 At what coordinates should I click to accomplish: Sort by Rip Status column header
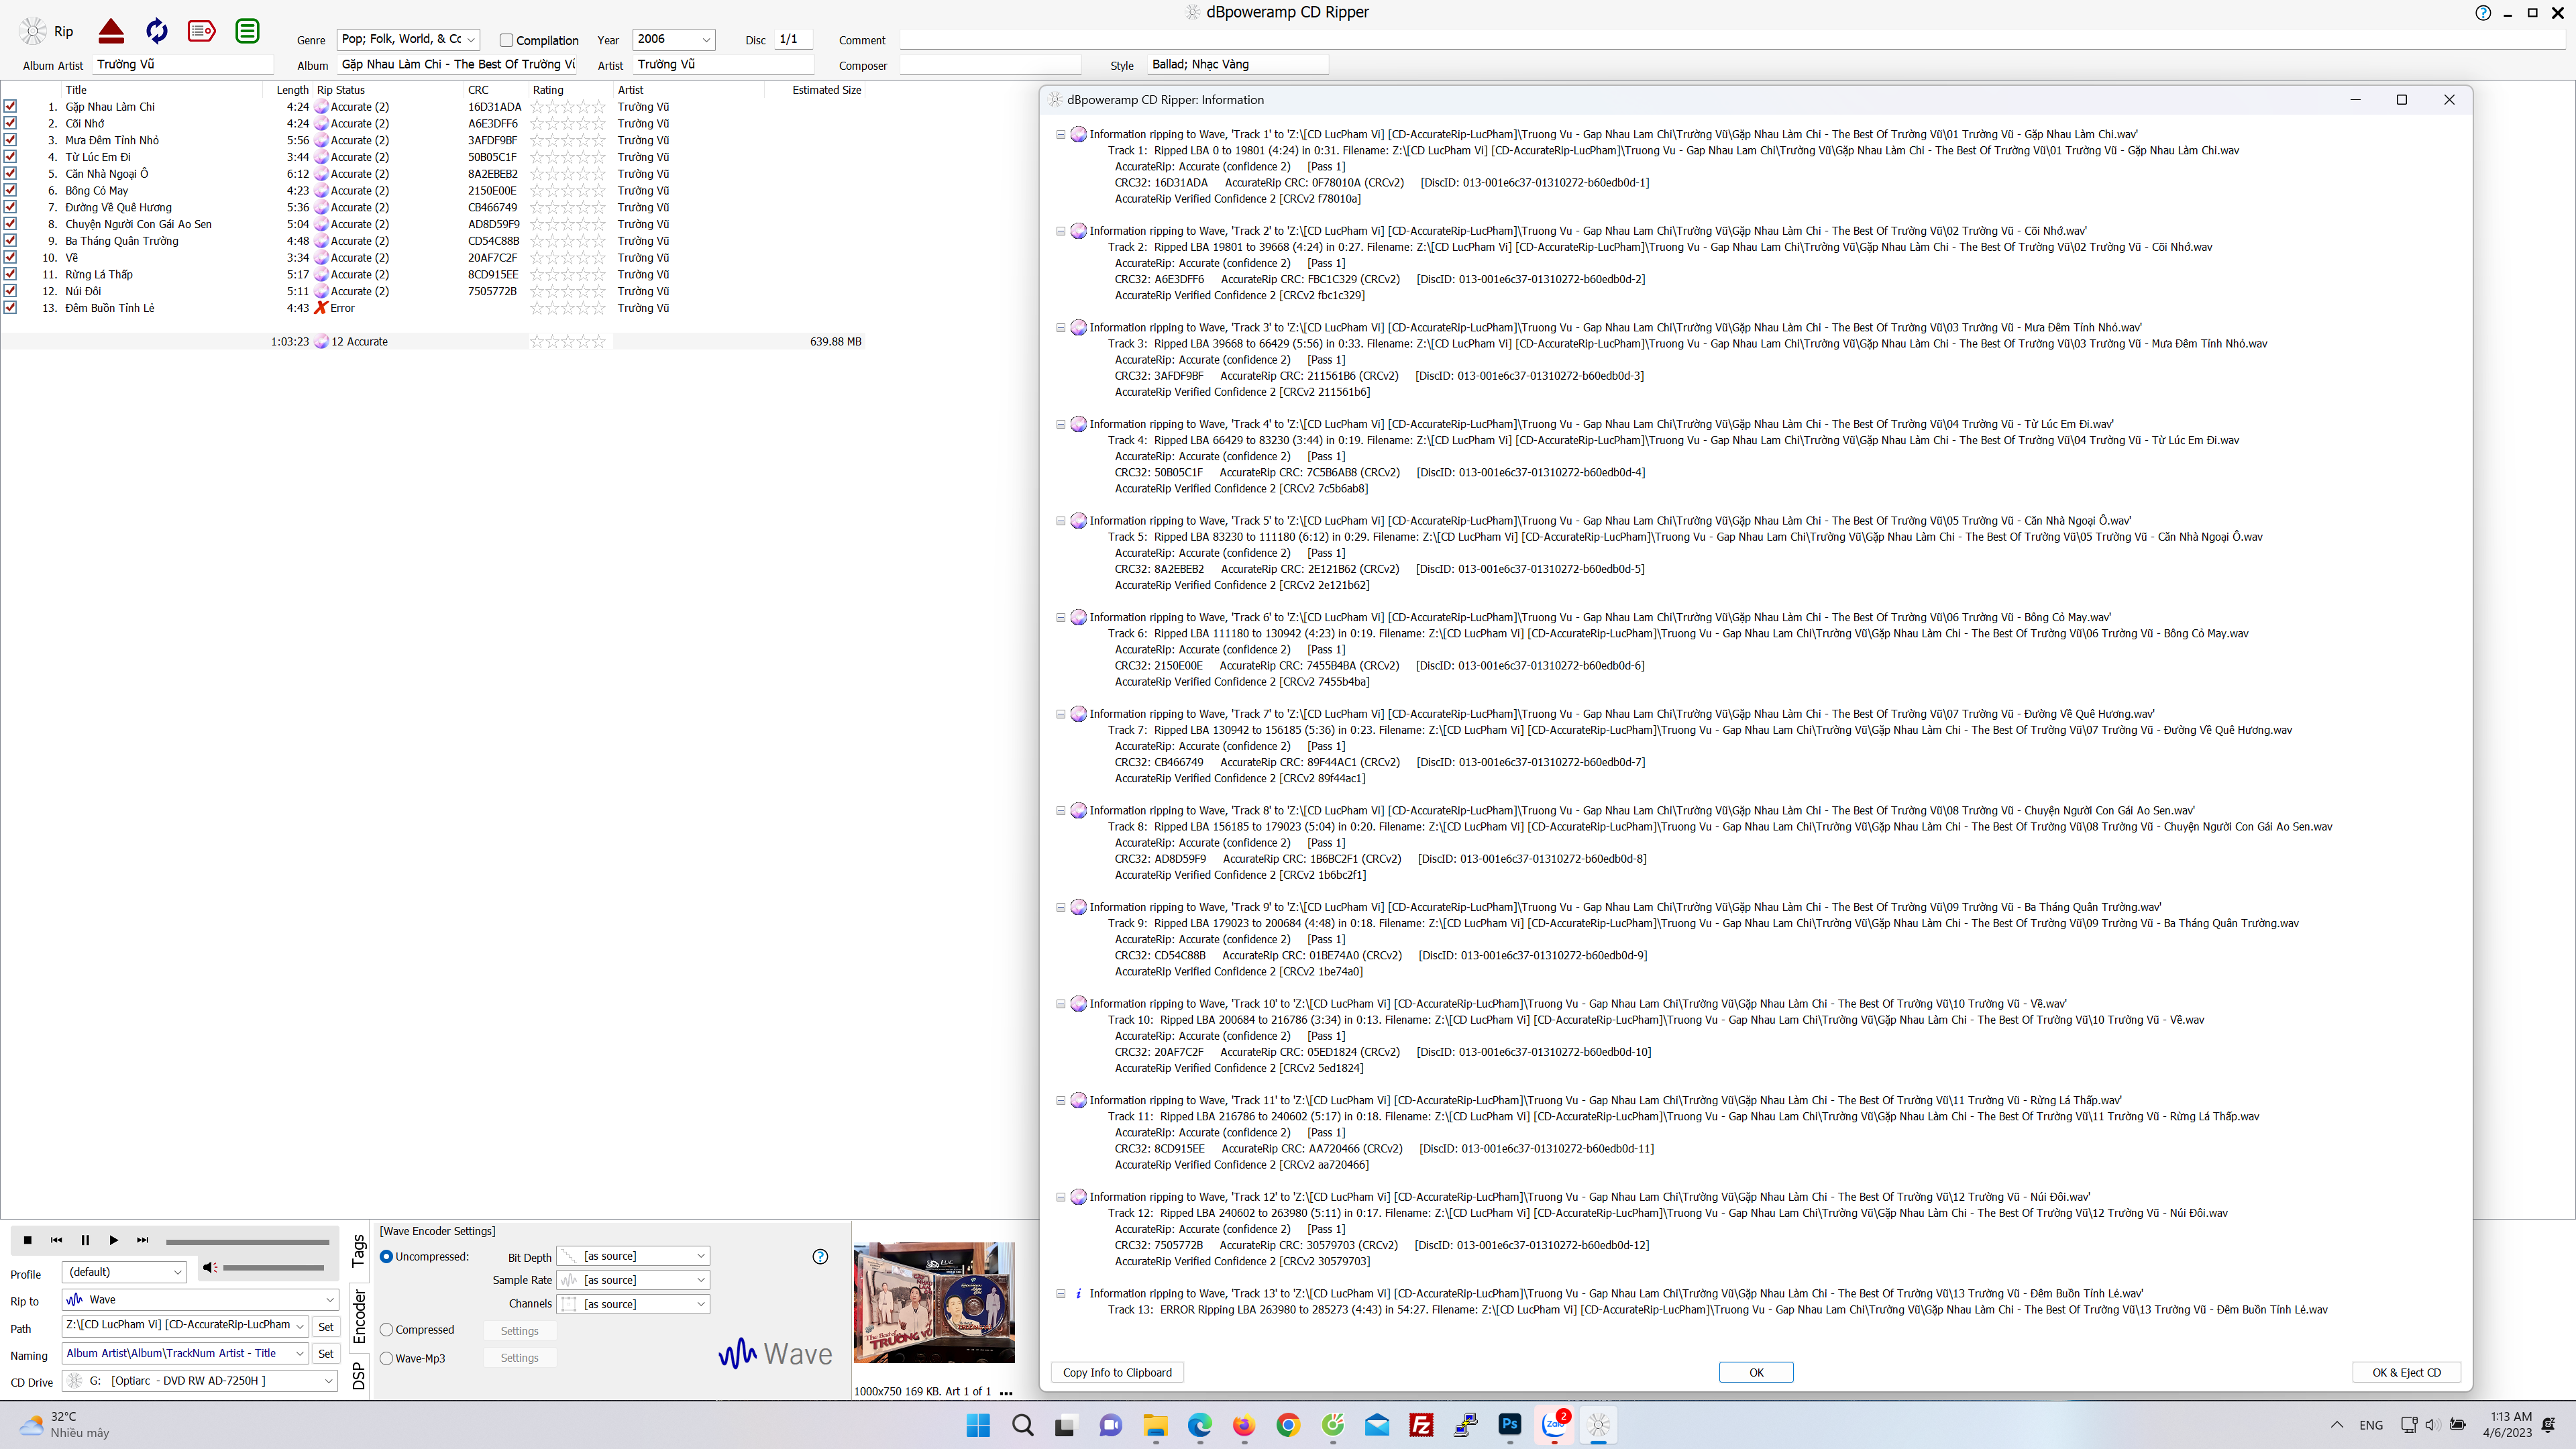pos(341,90)
